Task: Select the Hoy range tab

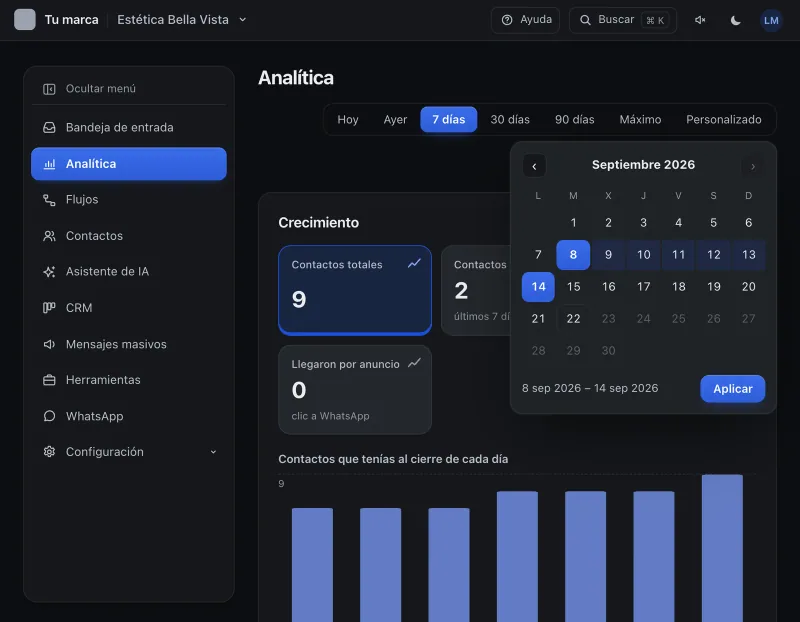Action: (348, 119)
